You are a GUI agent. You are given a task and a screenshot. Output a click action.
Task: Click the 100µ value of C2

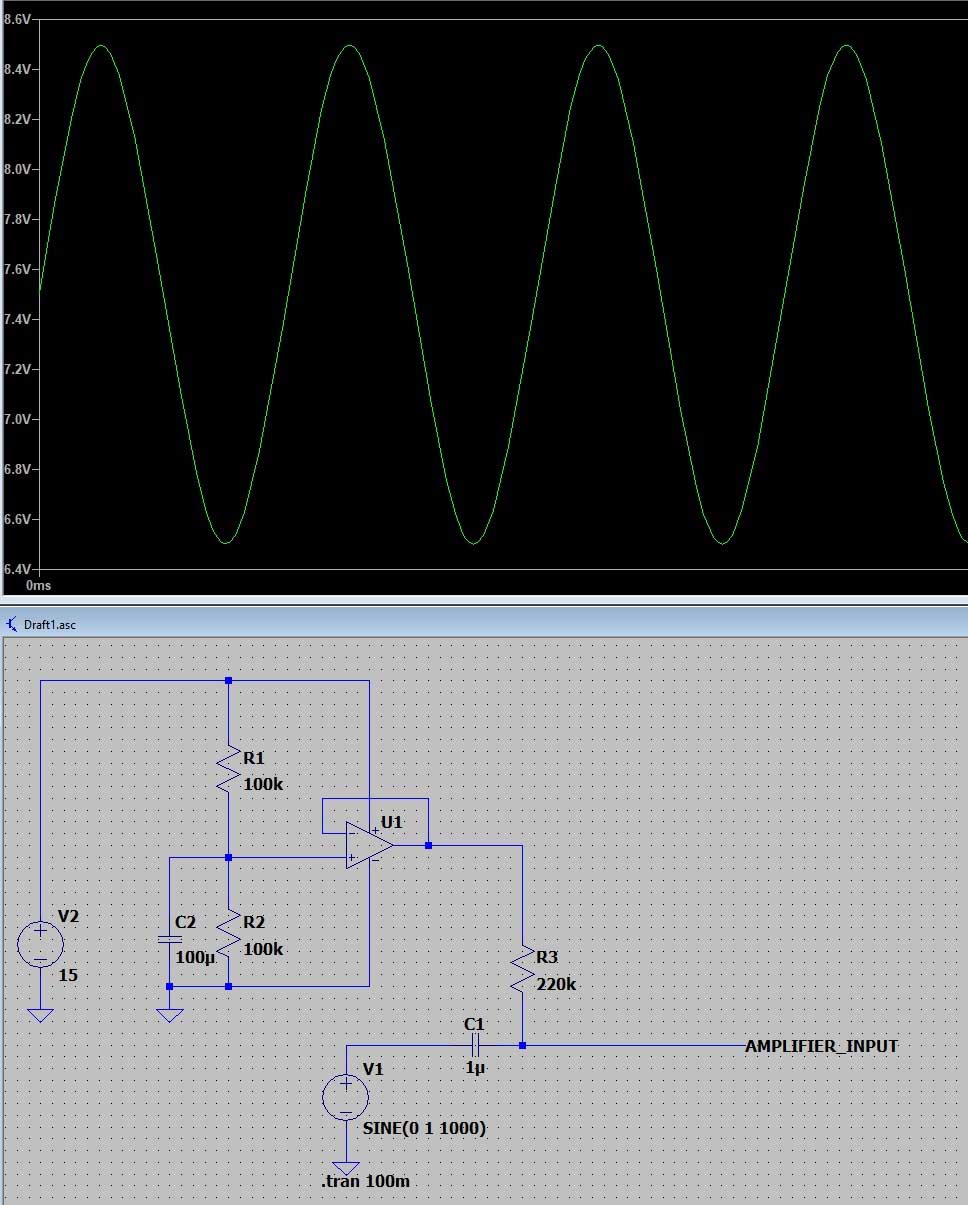pos(195,957)
